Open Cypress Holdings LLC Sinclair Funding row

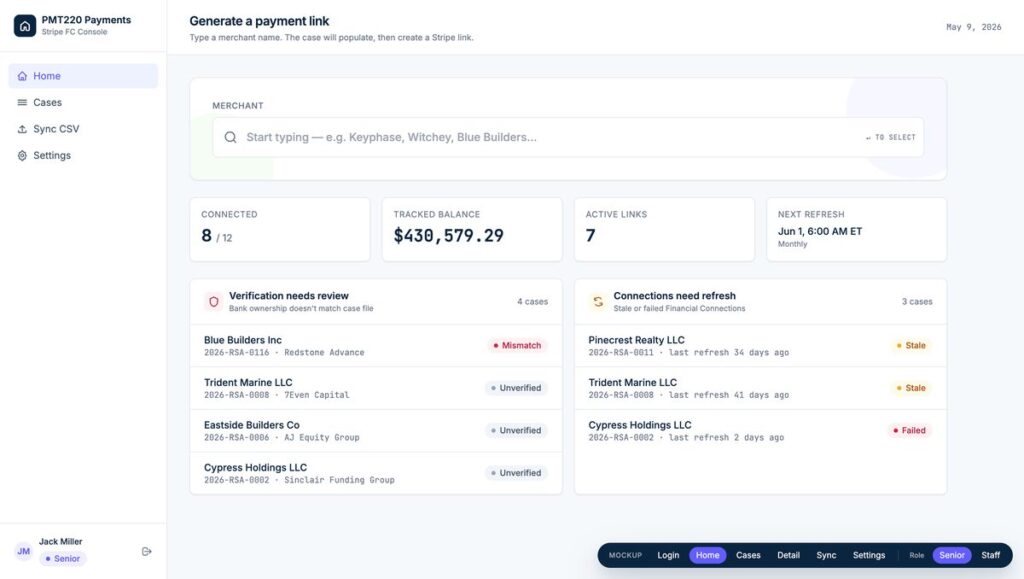click(376, 473)
